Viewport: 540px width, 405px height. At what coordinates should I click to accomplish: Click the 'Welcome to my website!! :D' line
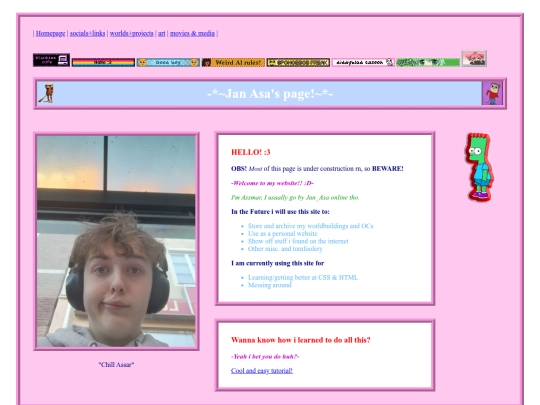(272, 183)
